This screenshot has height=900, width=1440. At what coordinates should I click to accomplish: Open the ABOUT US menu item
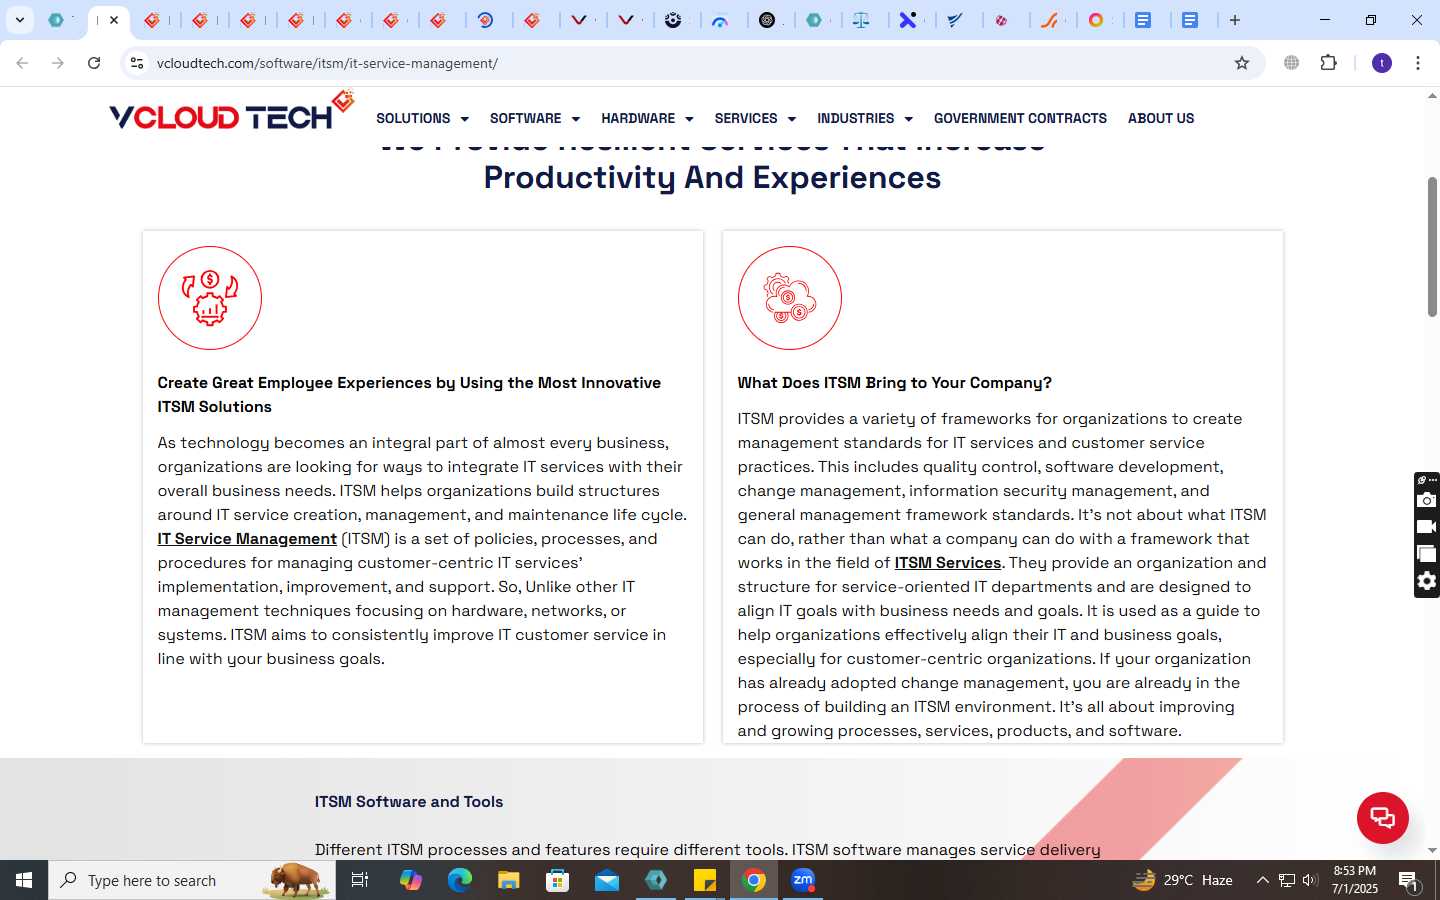coord(1161,118)
